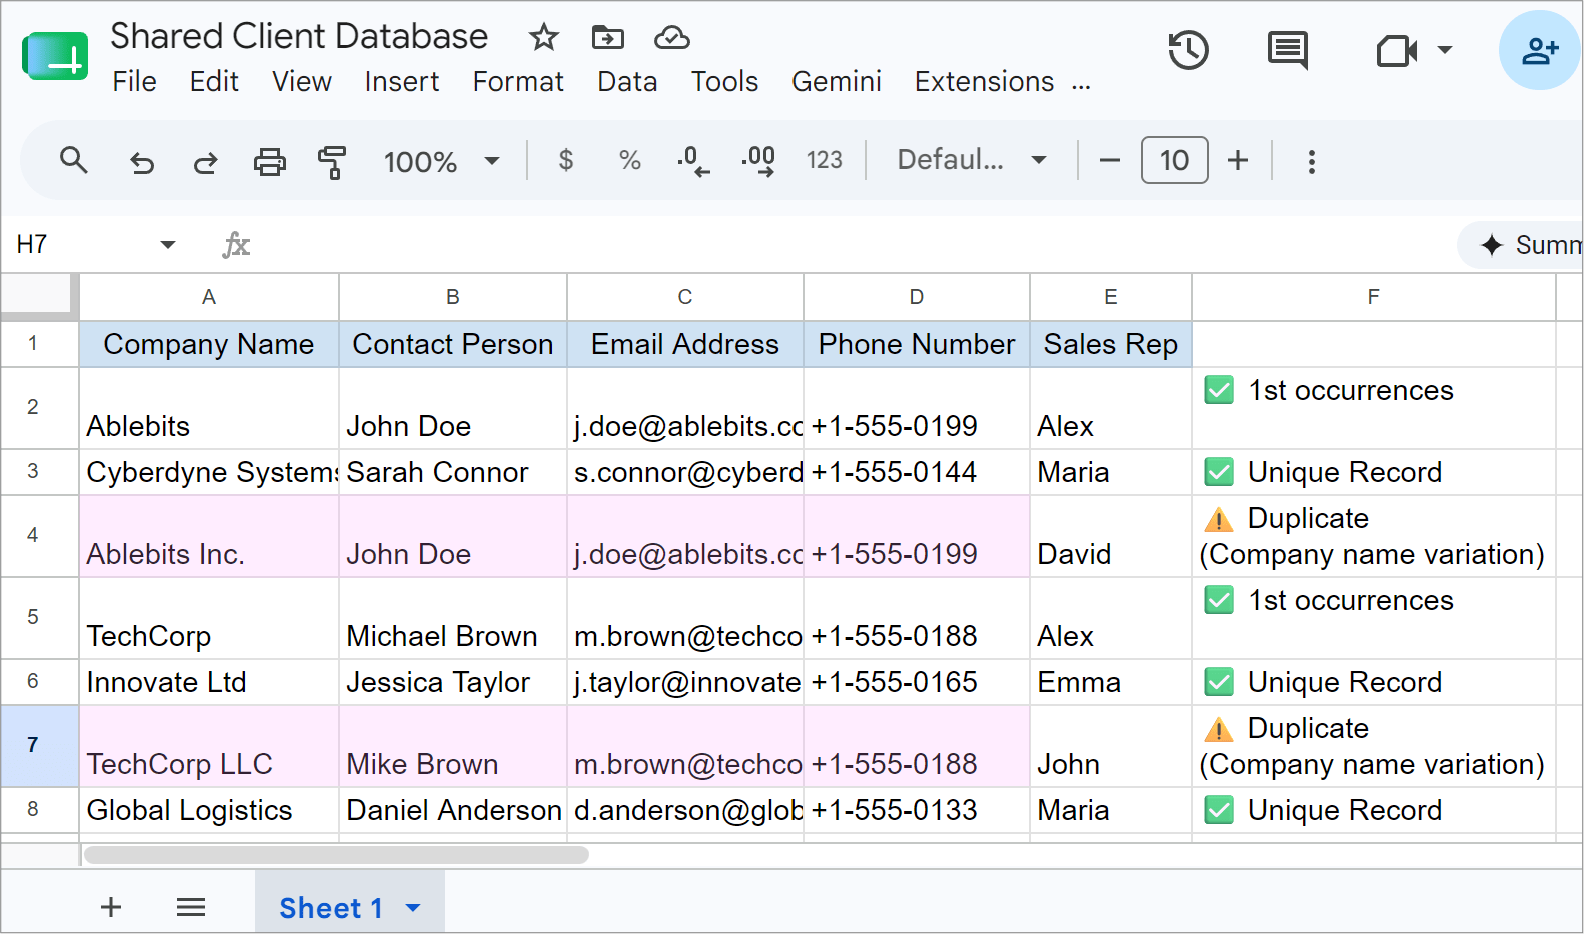Viewport: 1584px width, 934px height.
Task: Select the Company Name header cell
Action: pyautogui.click(x=209, y=344)
